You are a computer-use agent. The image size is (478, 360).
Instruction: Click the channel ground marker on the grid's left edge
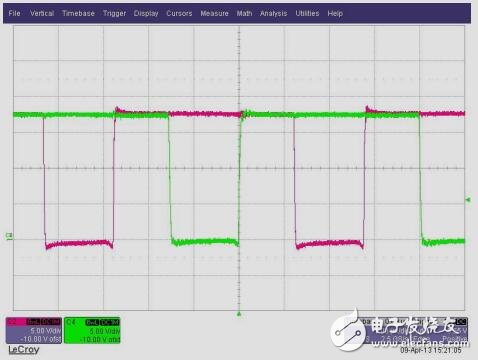(x=9, y=236)
